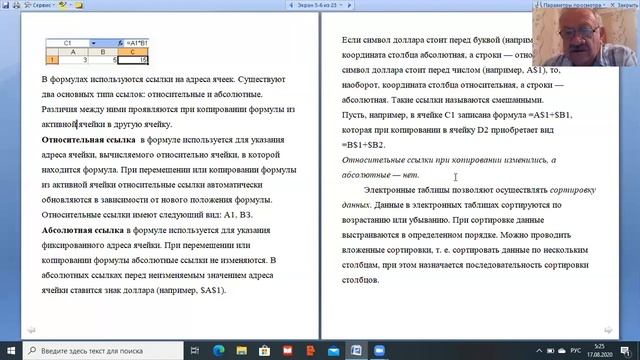The height and width of the screenshot is (360, 640).
Task: Open the red app icon on taskbar
Action: pyautogui.click(x=288, y=351)
